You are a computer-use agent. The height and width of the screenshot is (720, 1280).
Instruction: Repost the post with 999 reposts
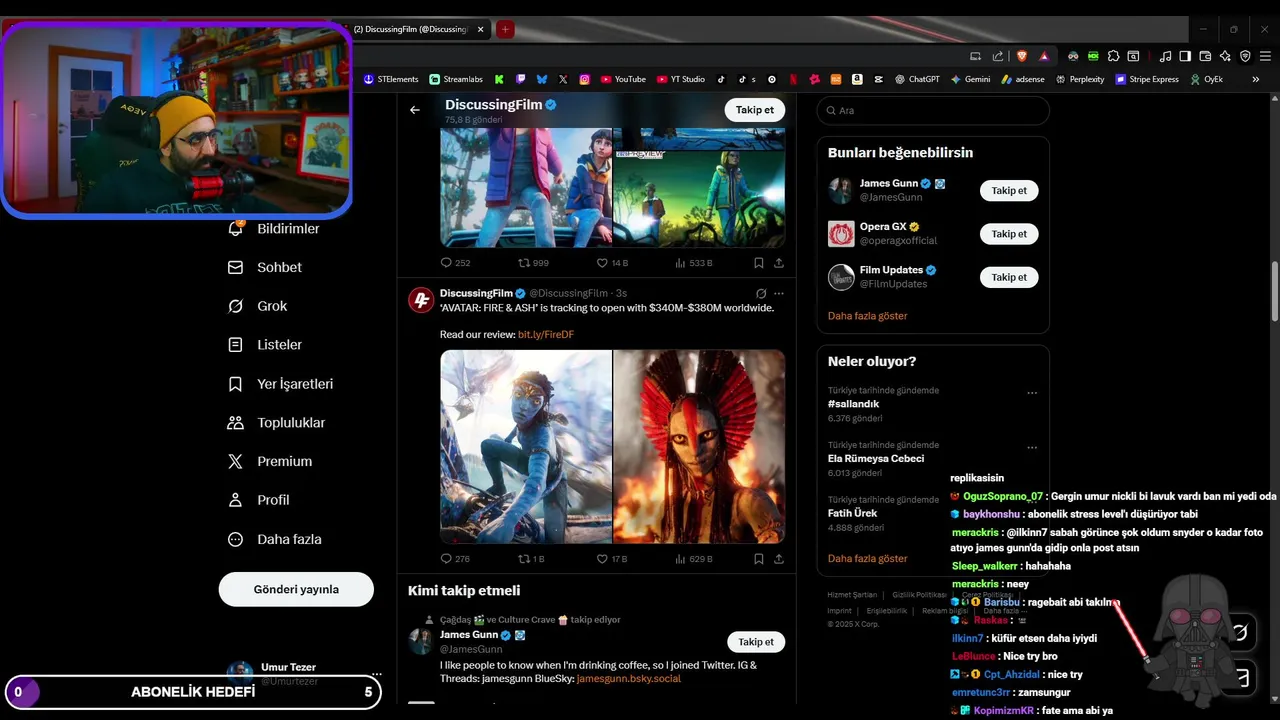[533, 263]
